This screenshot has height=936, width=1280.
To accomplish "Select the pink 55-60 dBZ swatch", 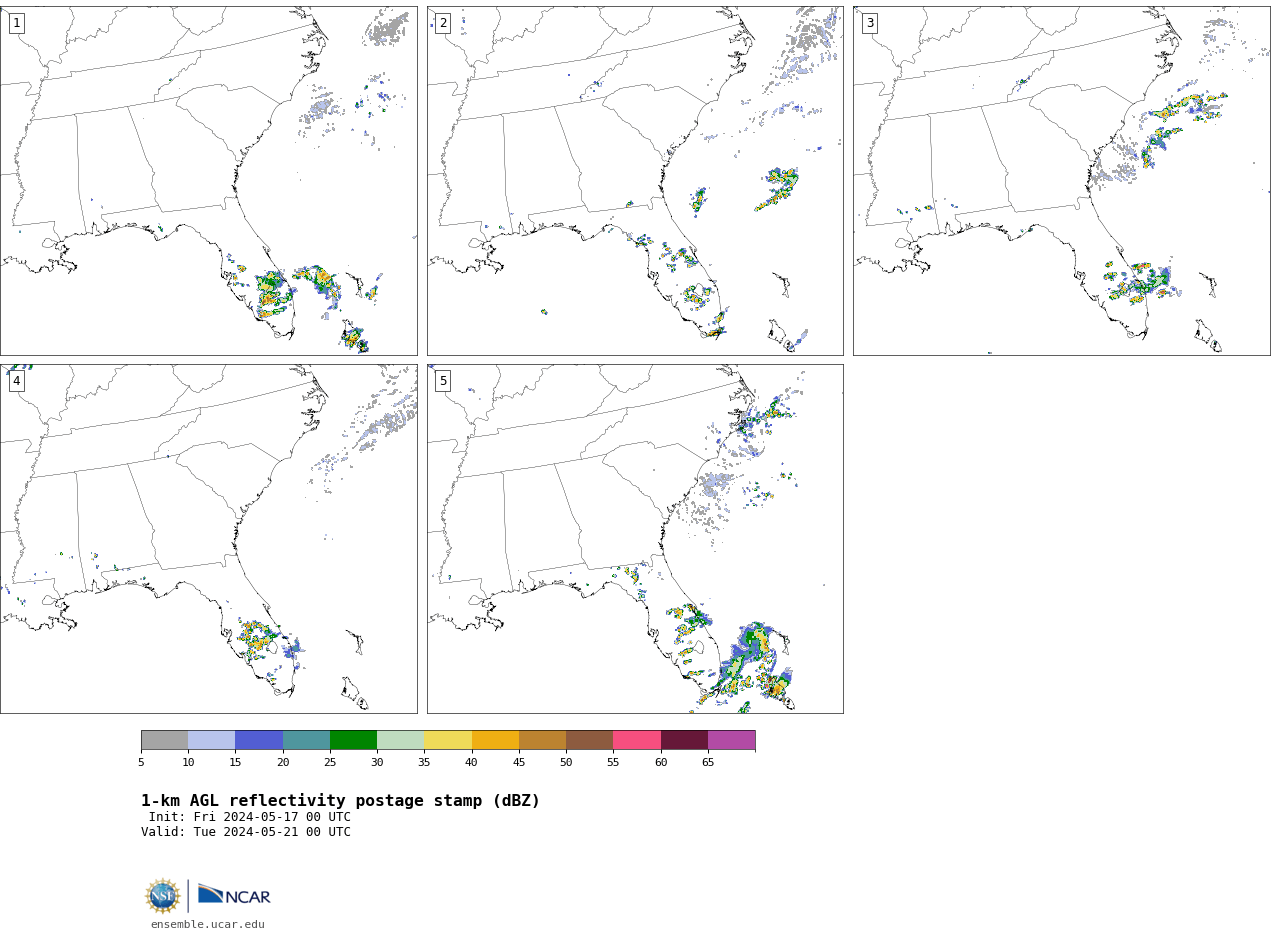I will point(637,740).
